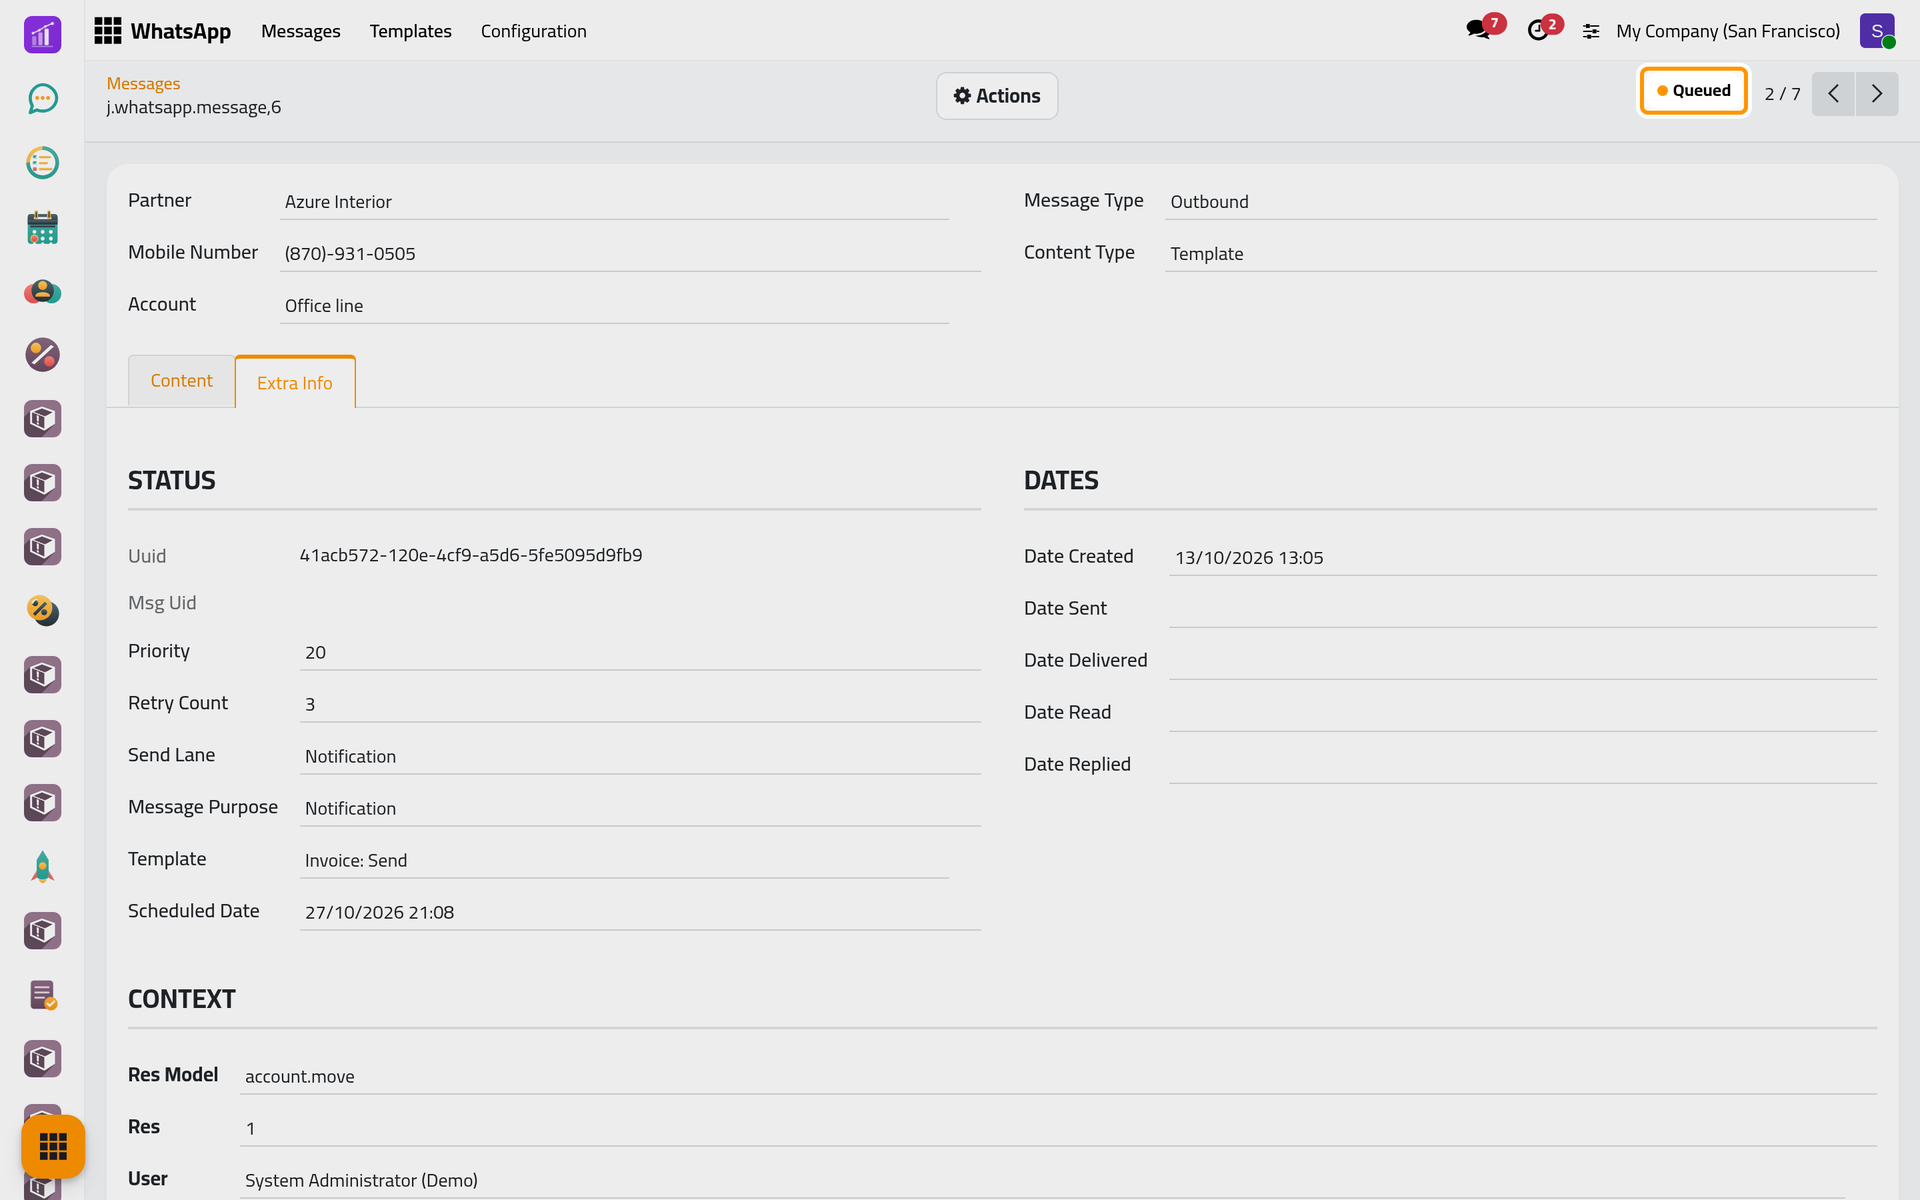Open the To-do list sidebar icon

[x=42, y=163]
